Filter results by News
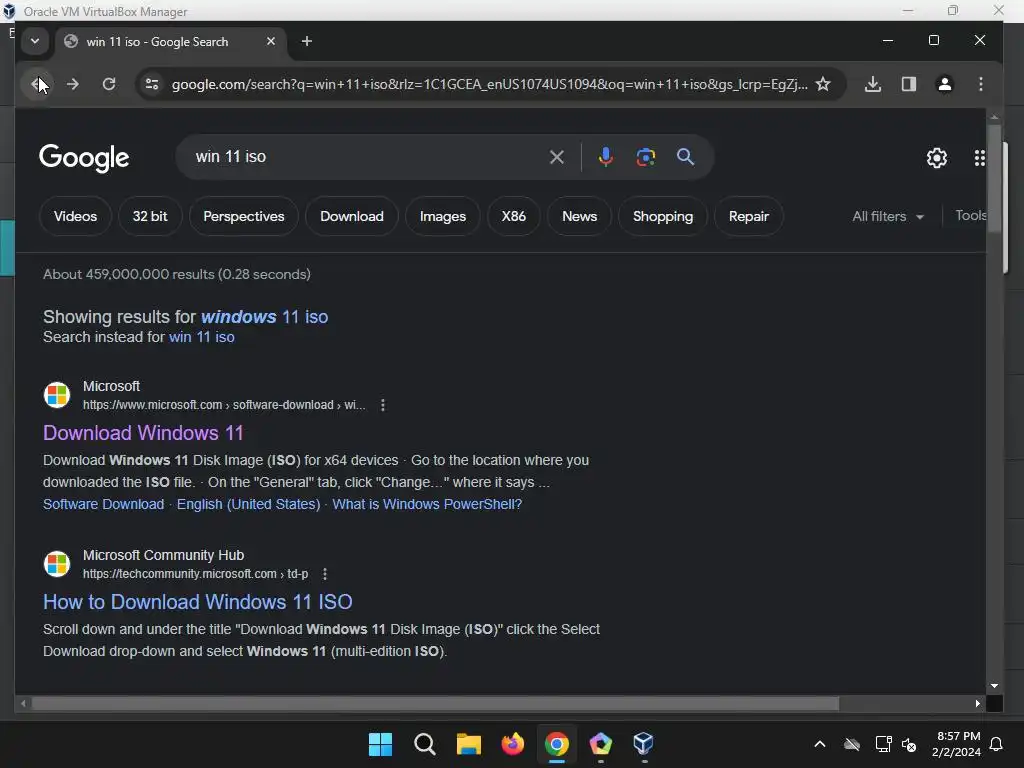The height and width of the screenshot is (768, 1024). (579, 216)
